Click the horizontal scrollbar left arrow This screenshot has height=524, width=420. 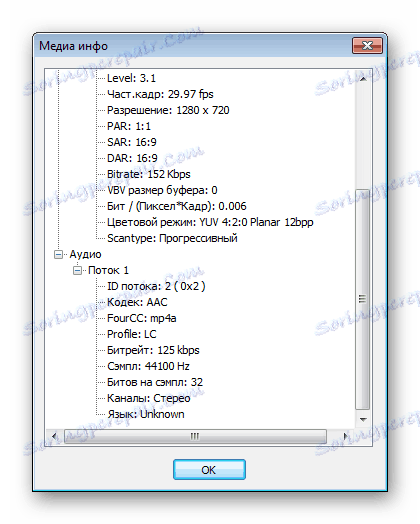coord(54,436)
